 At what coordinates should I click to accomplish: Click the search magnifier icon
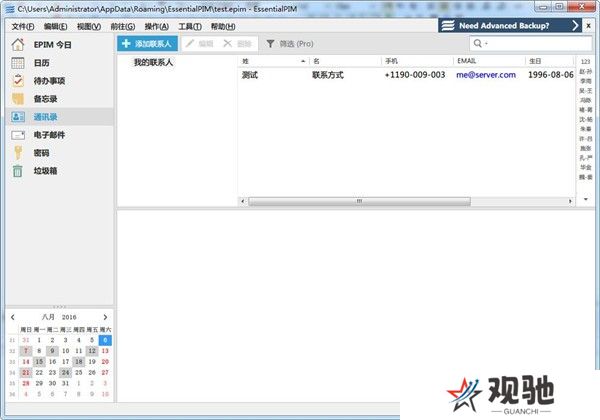pos(478,43)
